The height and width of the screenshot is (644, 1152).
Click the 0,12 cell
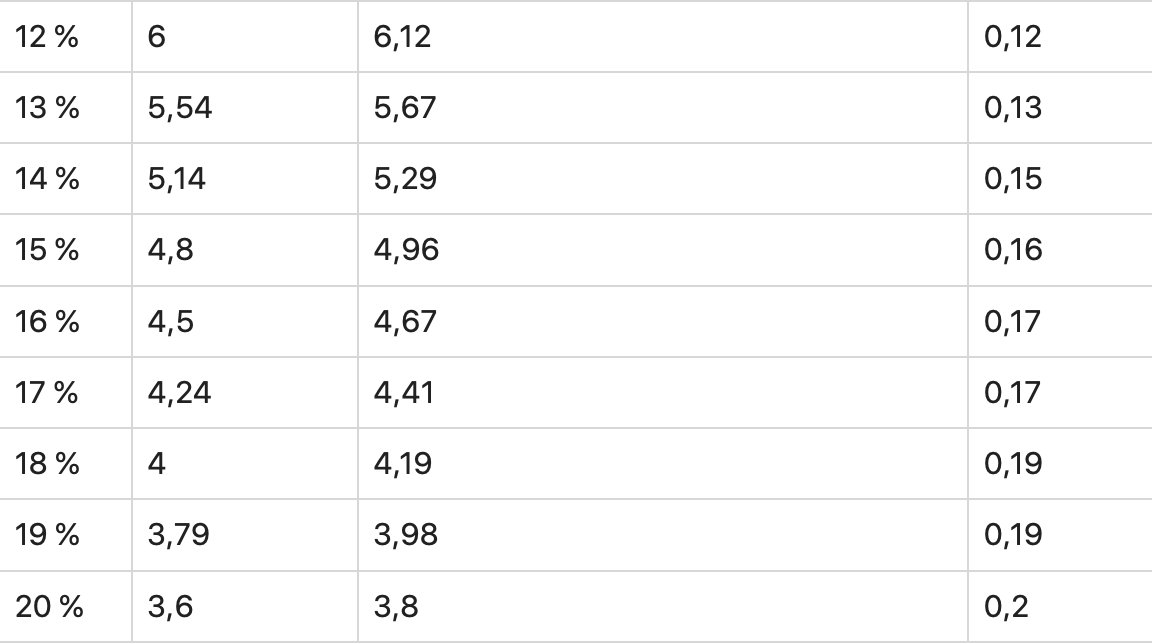(x=1013, y=37)
